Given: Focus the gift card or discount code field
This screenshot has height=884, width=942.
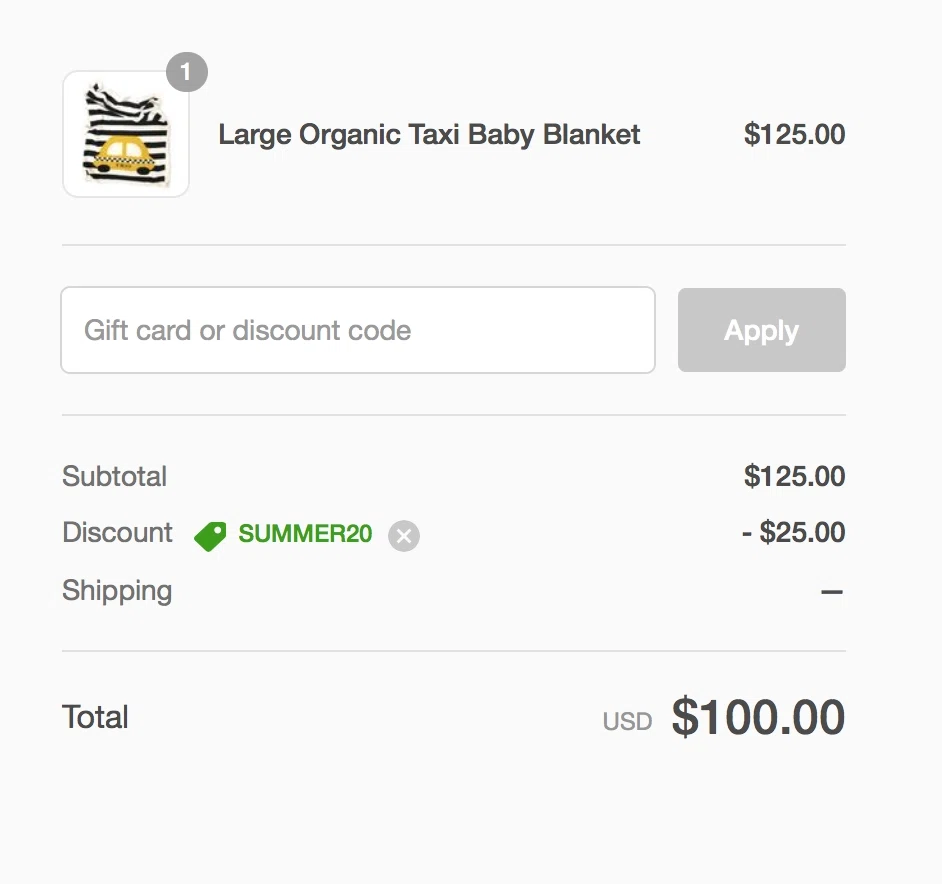Looking at the screenshot, I should (x=358, y=330).
